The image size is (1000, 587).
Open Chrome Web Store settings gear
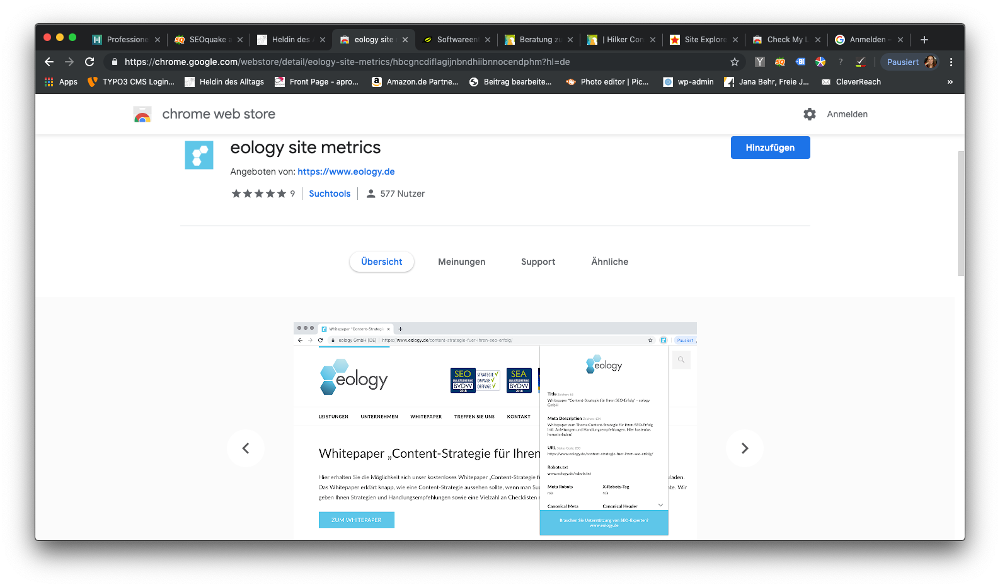(809, 114)
